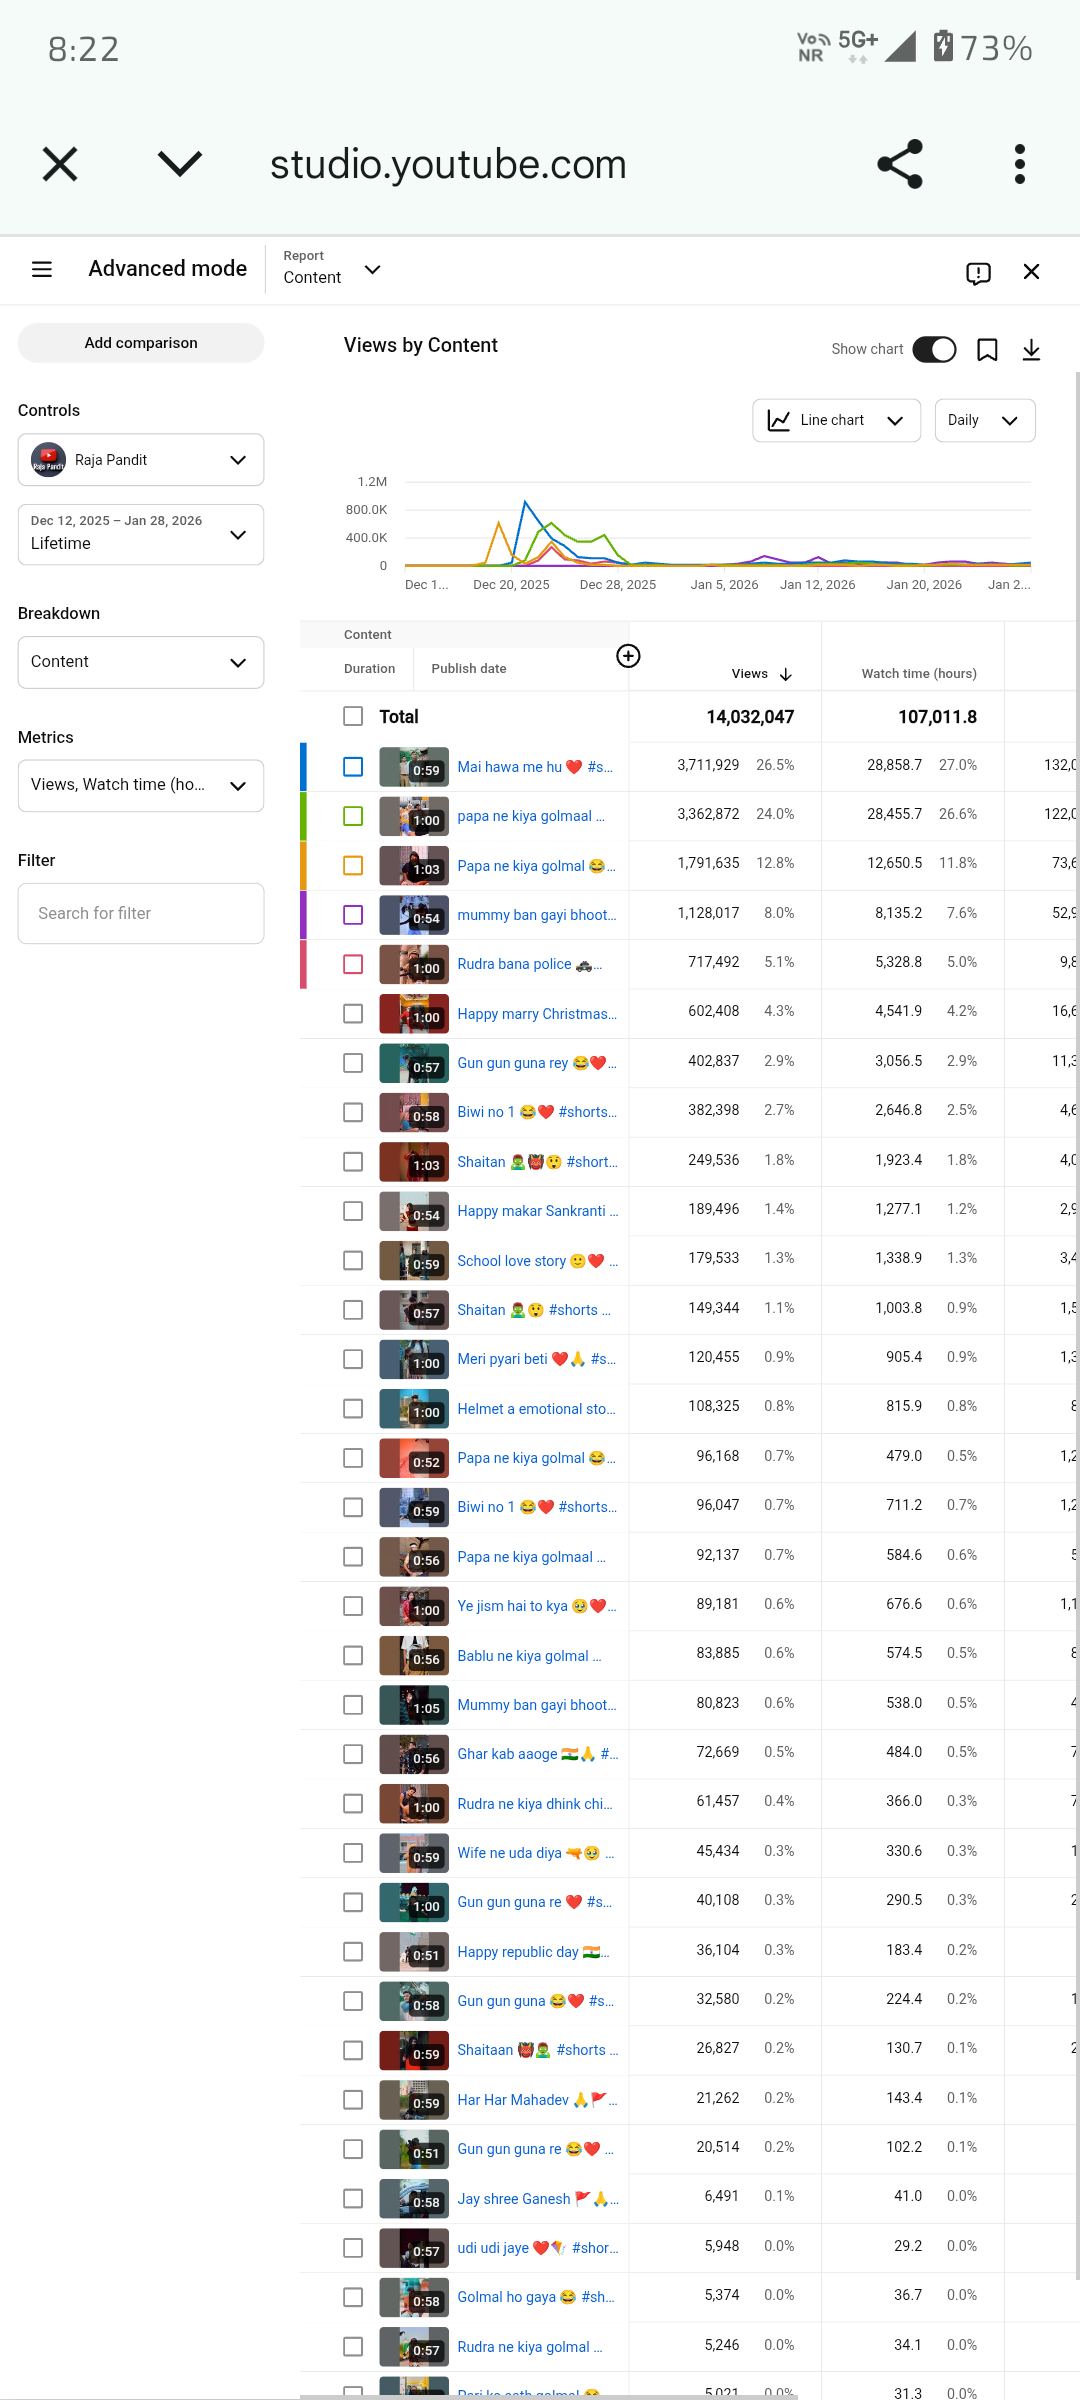1080x2400 pixels.
Task: Click the Search for filter field
Action: pos(141,913)
